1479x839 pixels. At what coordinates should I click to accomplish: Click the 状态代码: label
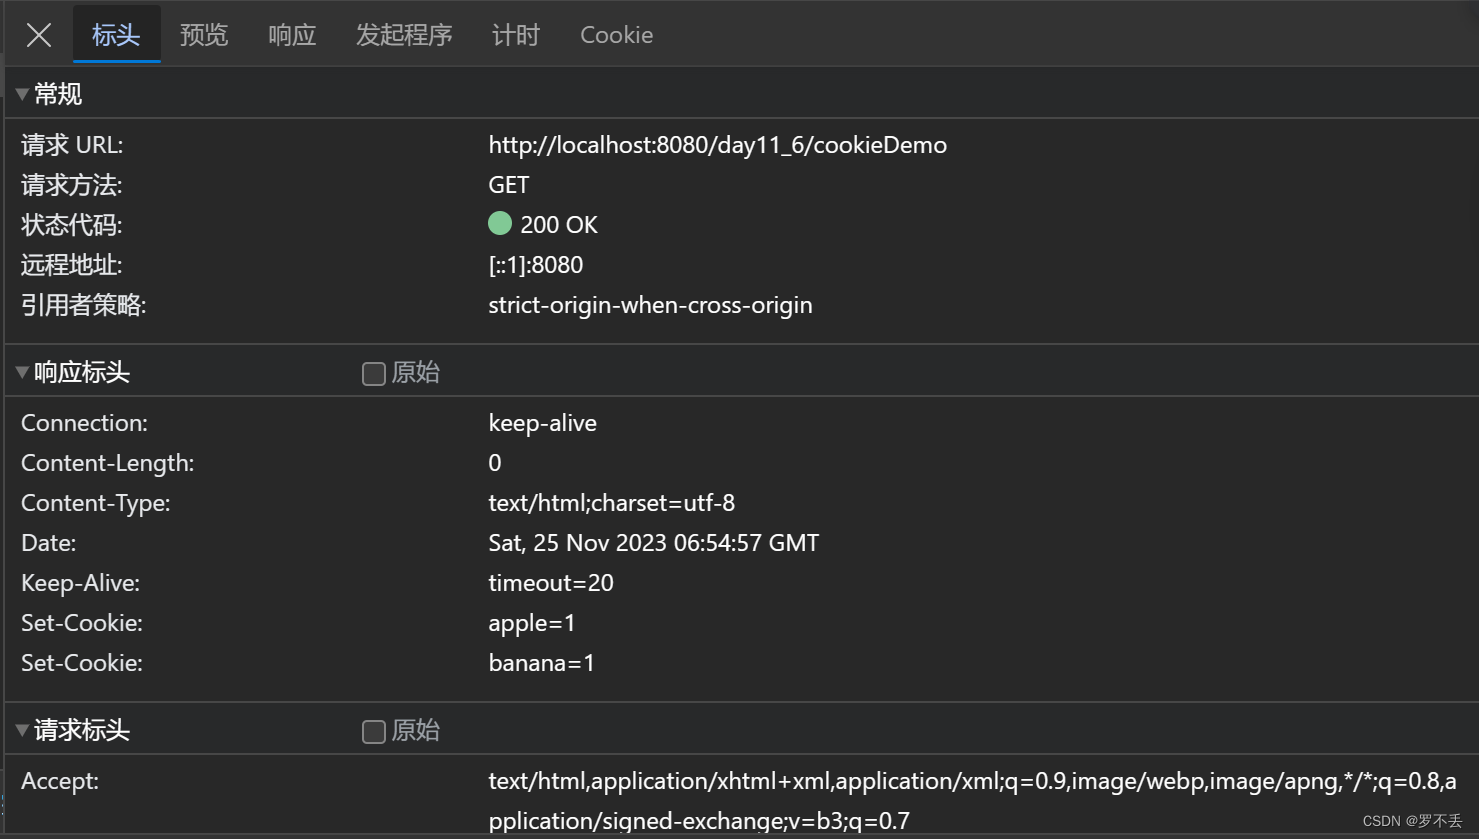click(x=71, y=225)
